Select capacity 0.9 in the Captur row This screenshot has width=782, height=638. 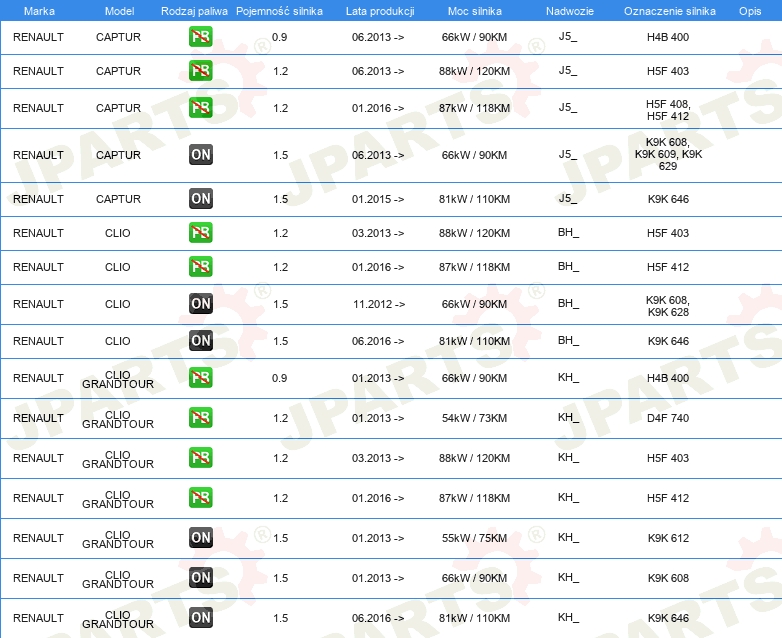click(279, 37)
